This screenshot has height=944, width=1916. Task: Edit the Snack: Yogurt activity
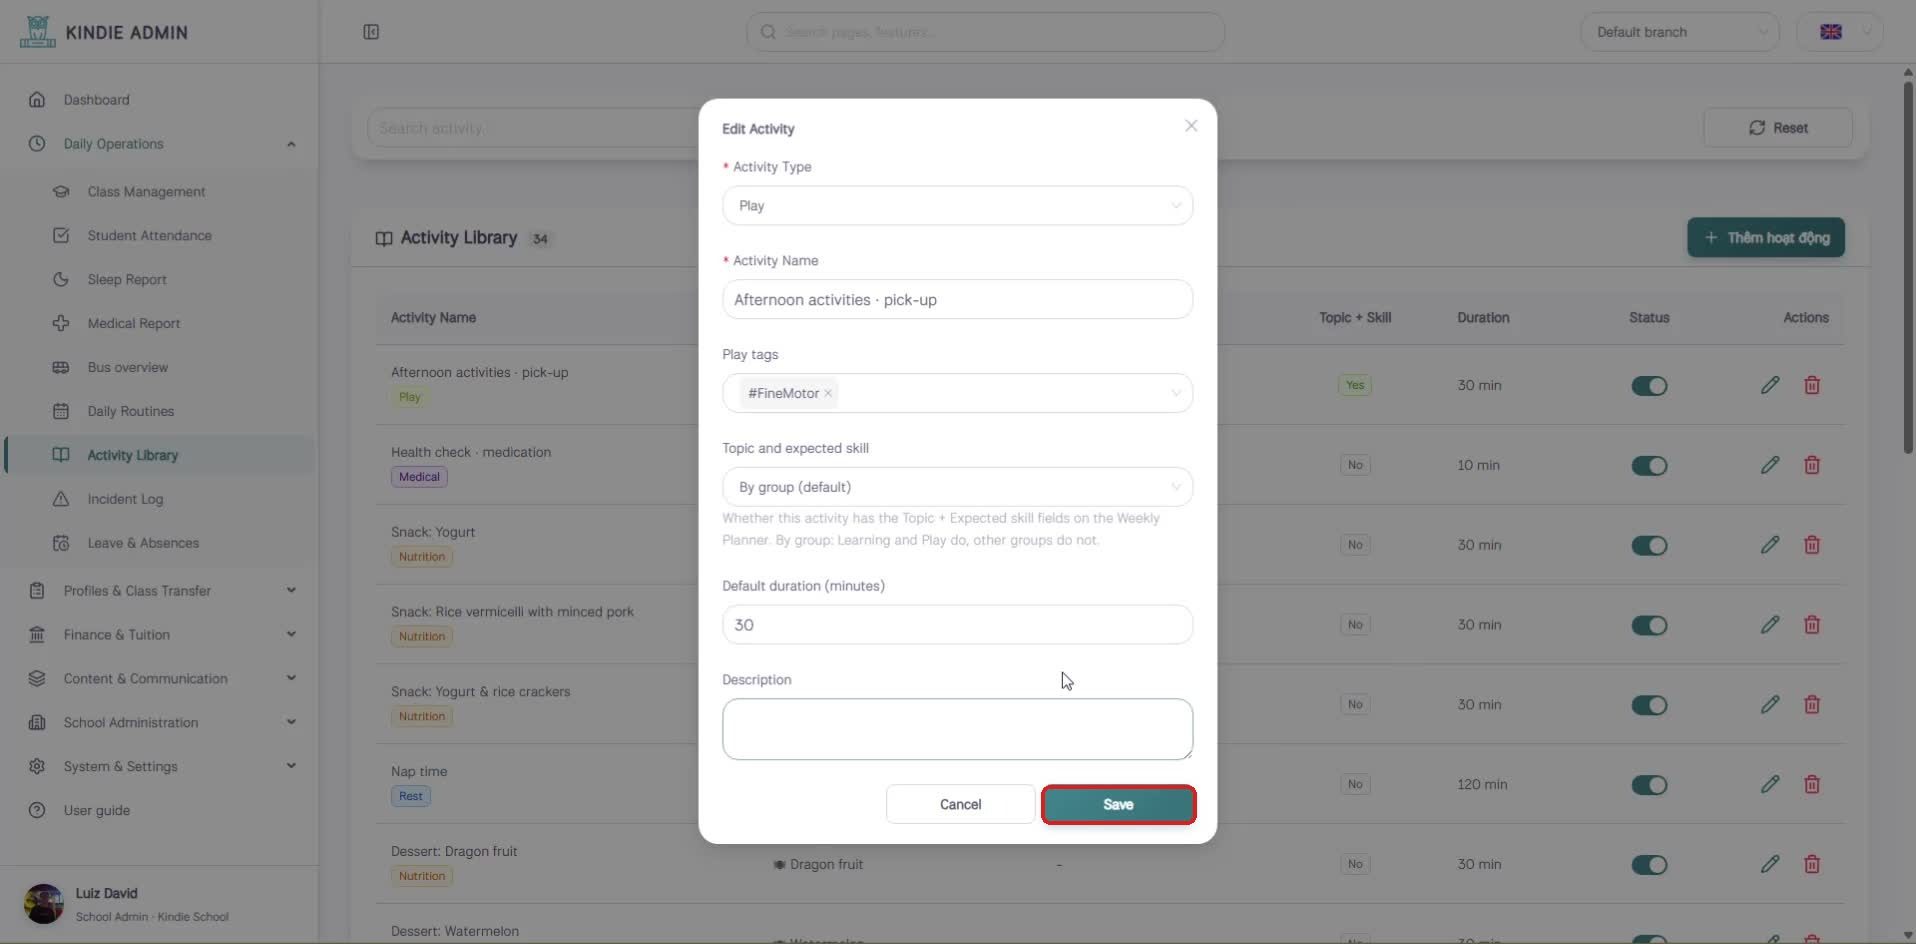point(1769,545)
